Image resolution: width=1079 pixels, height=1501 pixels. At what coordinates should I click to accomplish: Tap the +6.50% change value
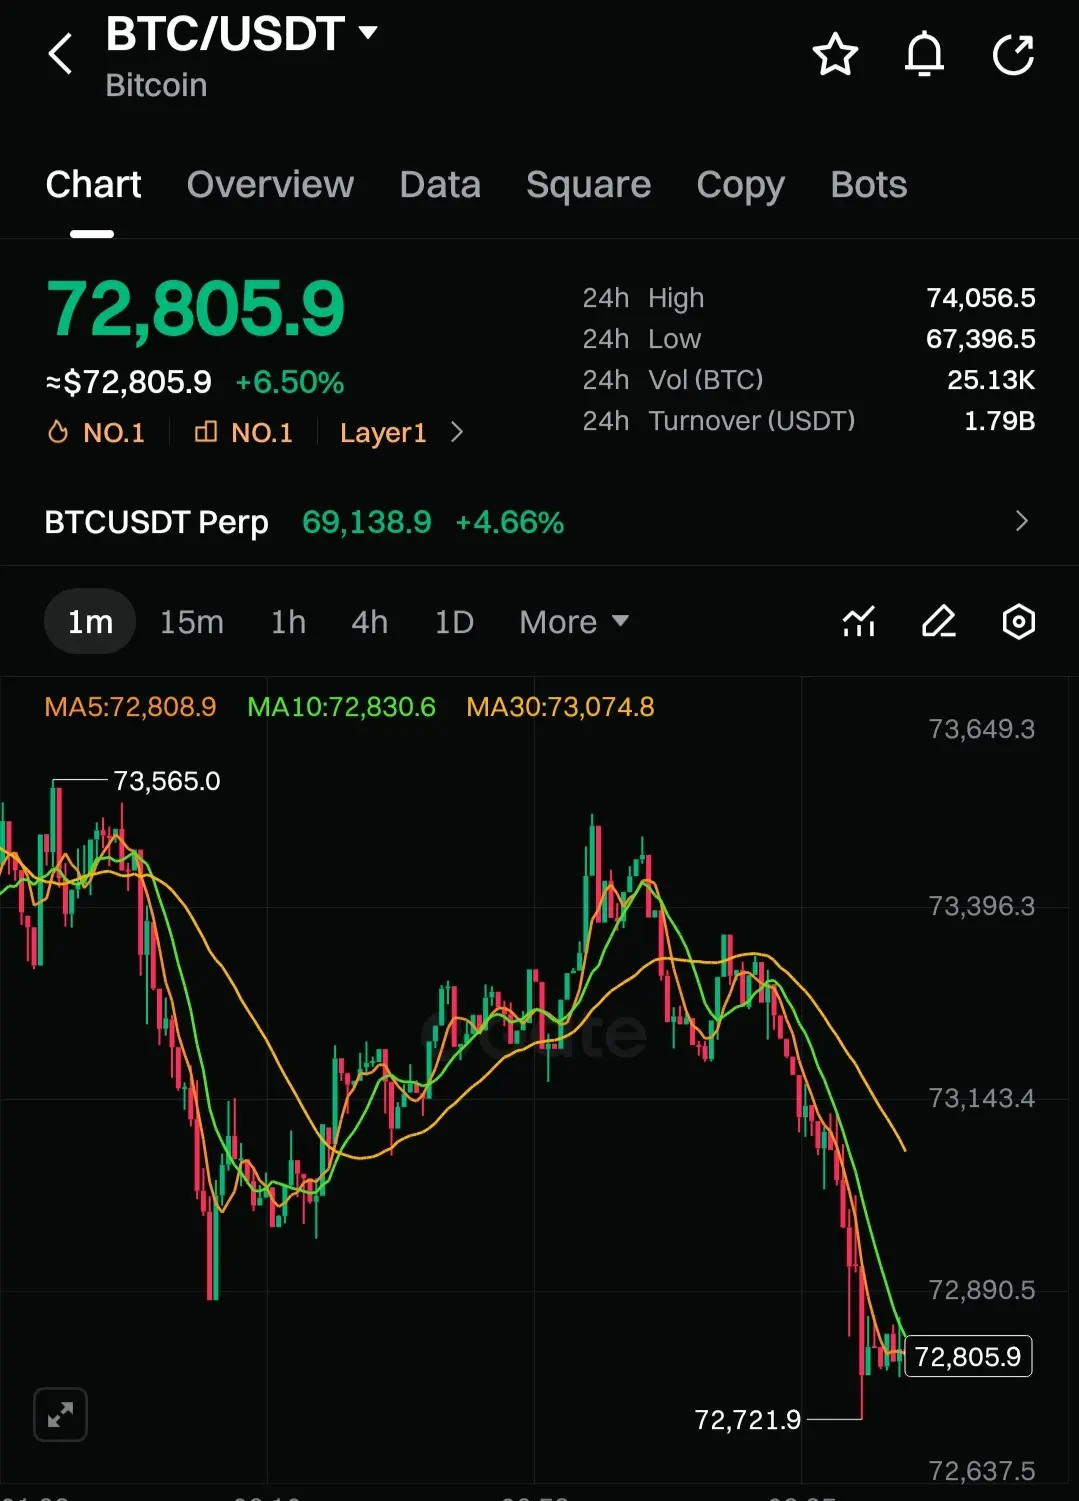(290, 382)
